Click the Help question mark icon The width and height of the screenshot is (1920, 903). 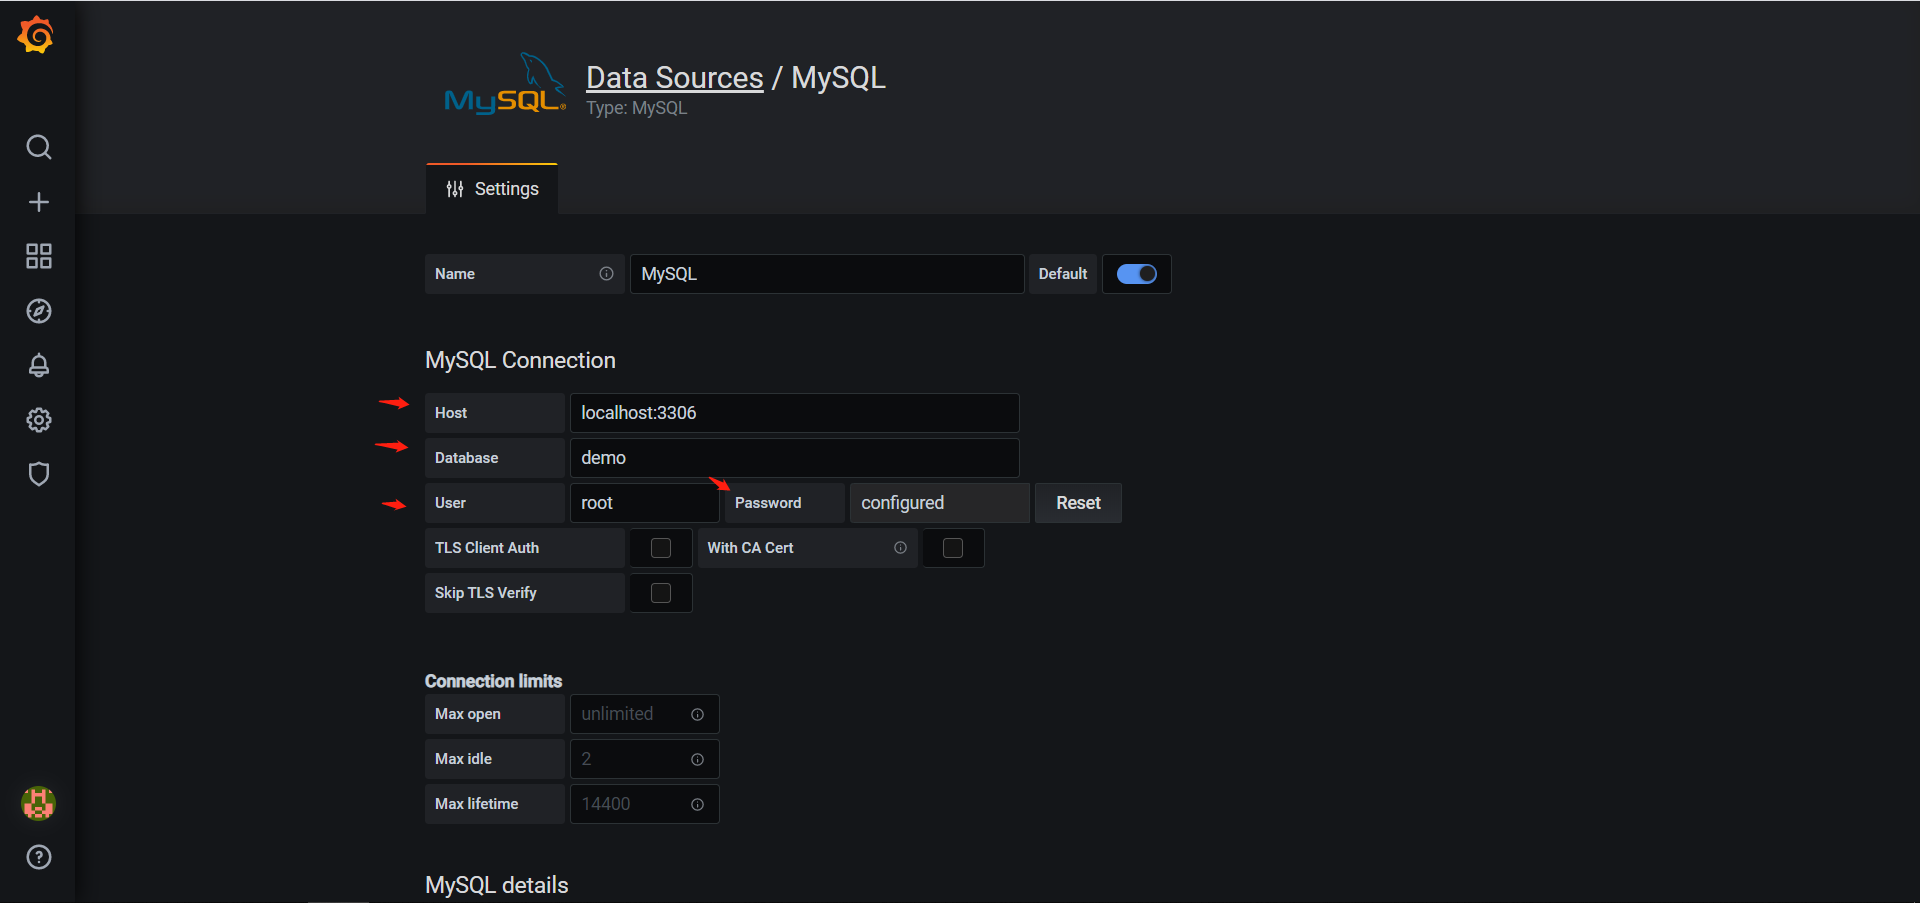click(38, 856)
